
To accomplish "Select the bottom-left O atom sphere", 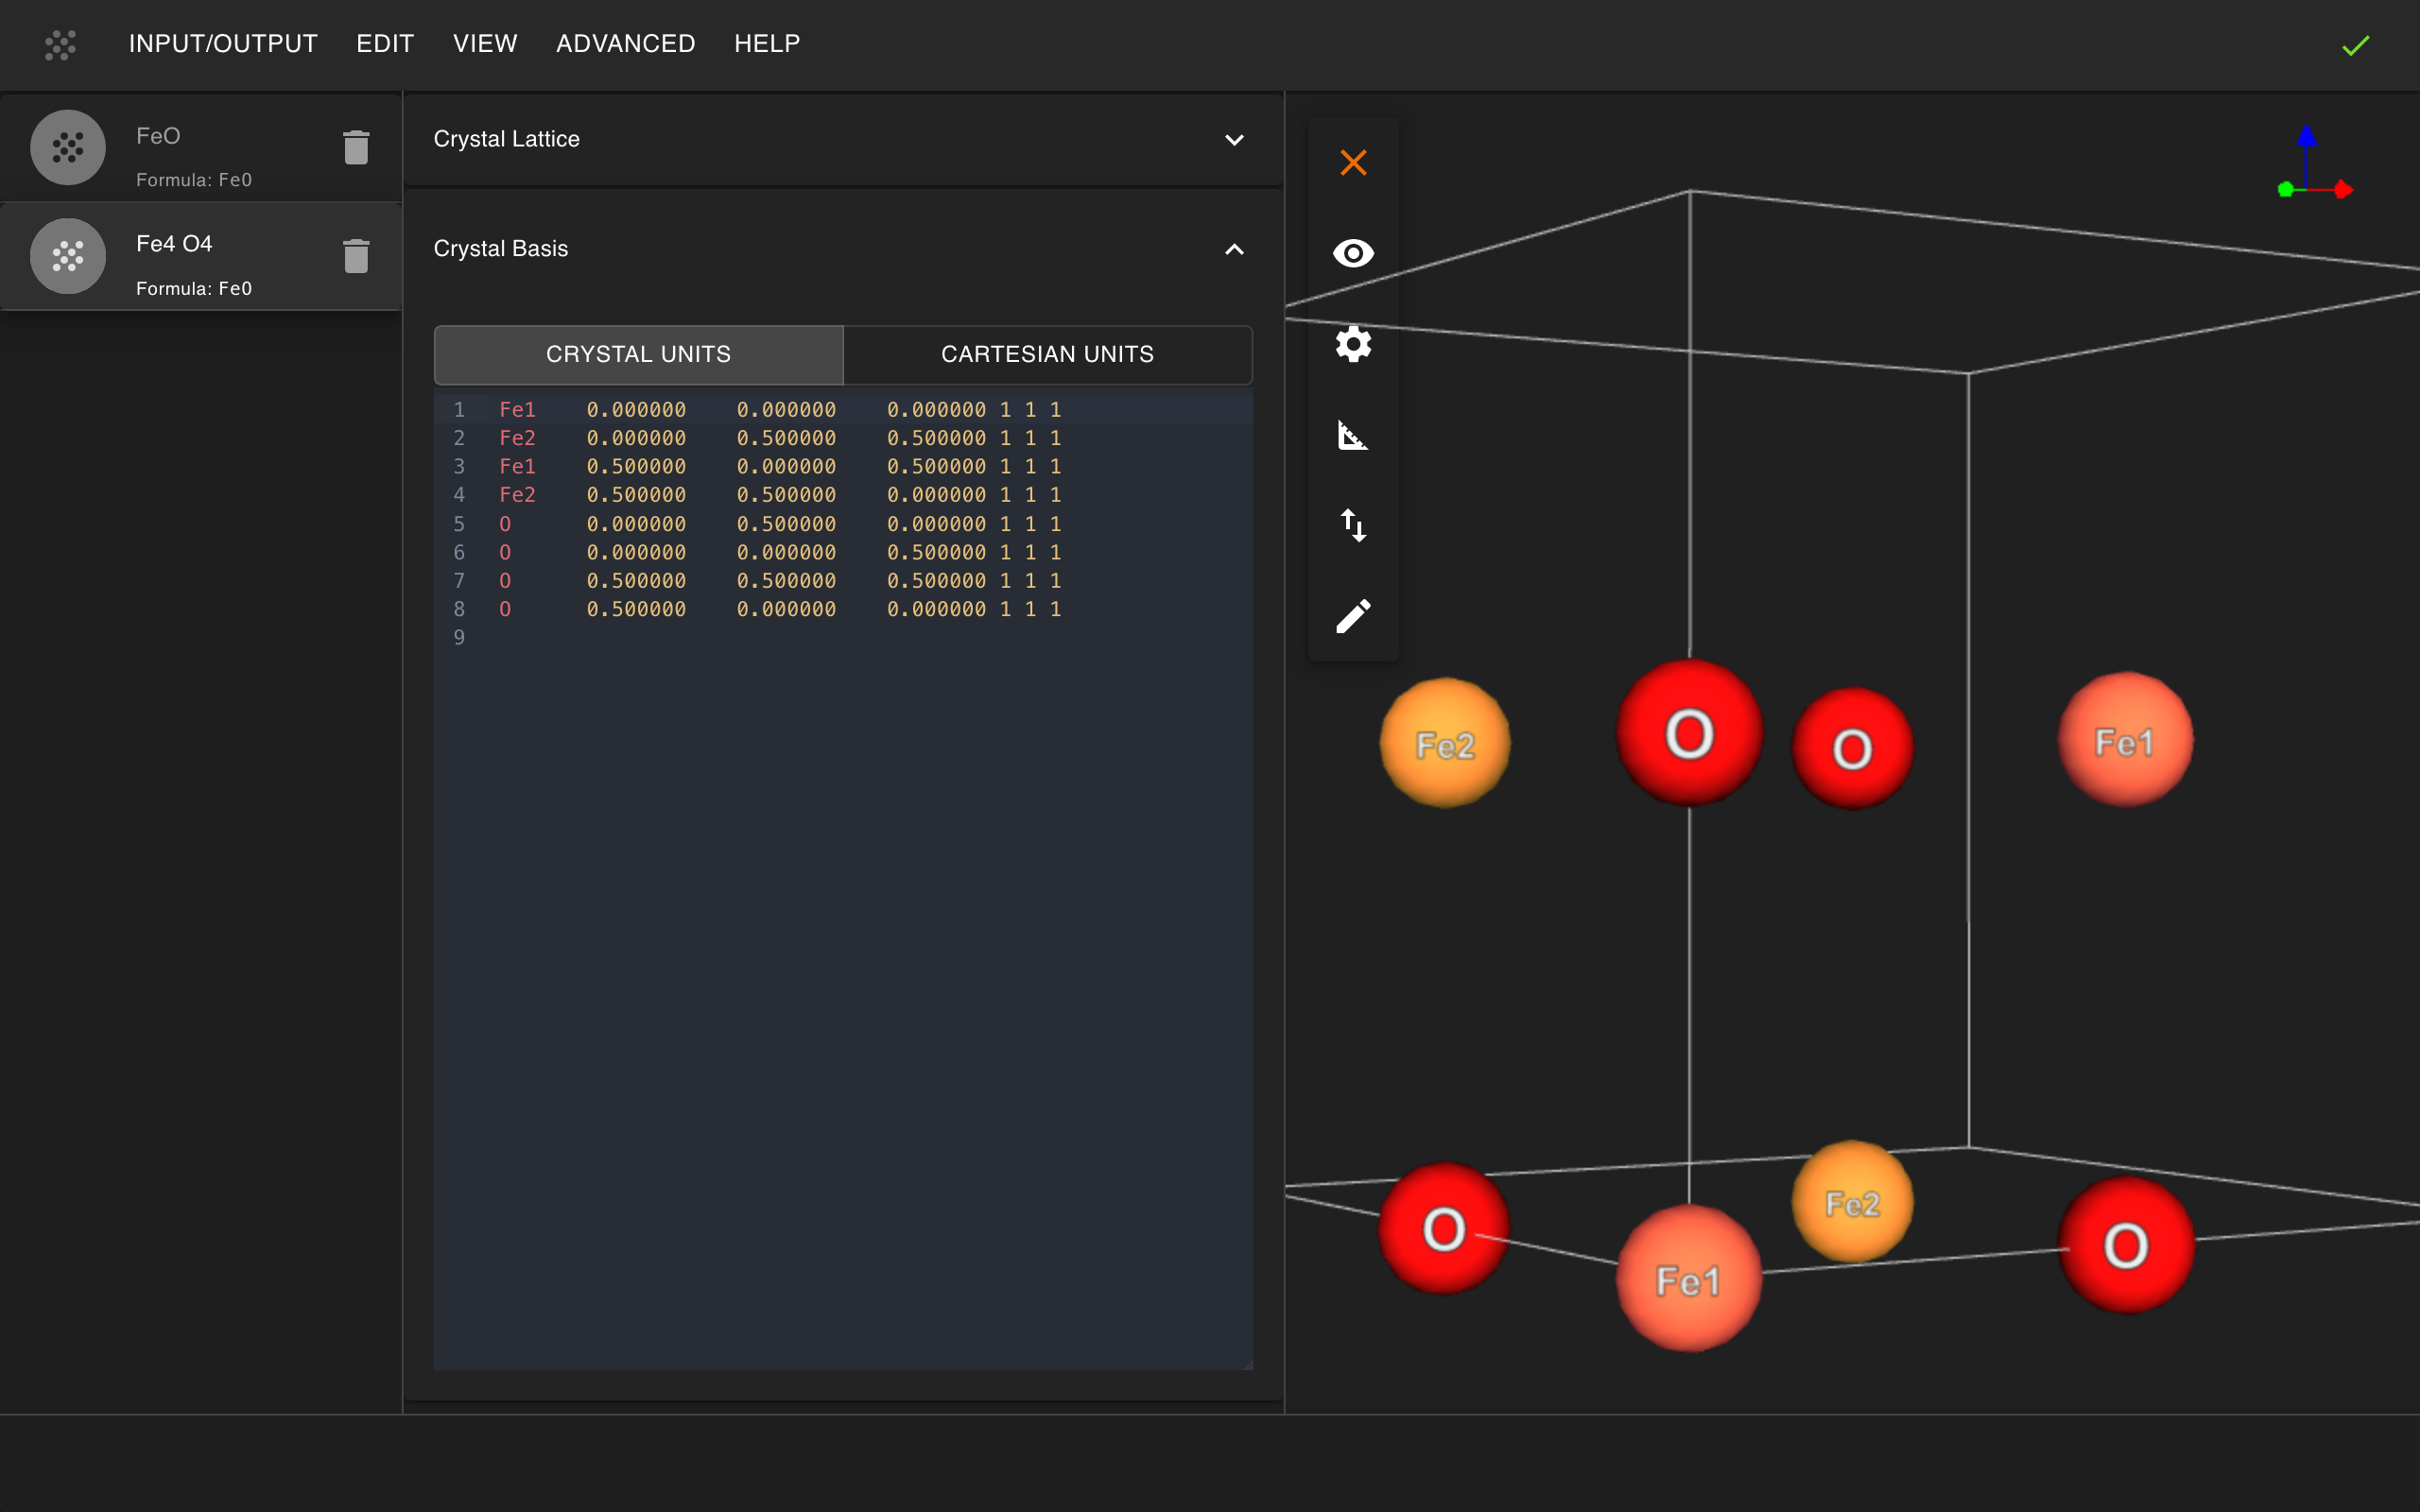I will (x=1443, y=1228).
